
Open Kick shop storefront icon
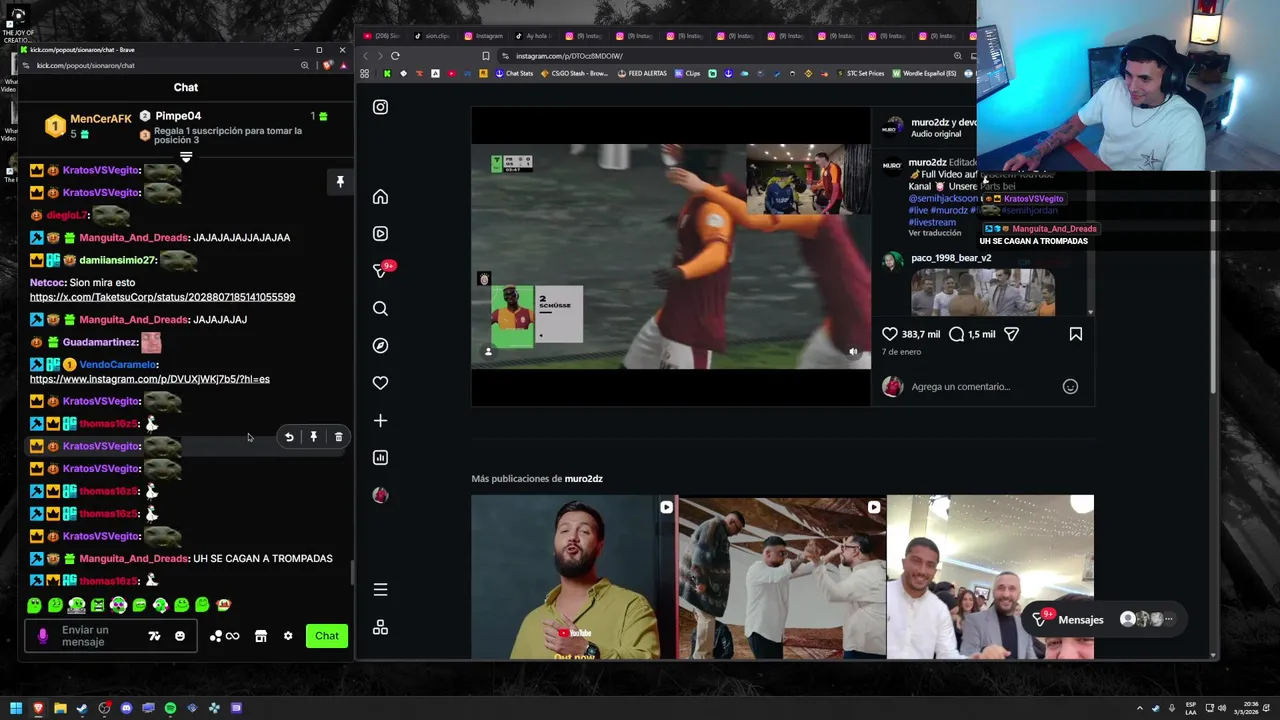pos(261,636)
